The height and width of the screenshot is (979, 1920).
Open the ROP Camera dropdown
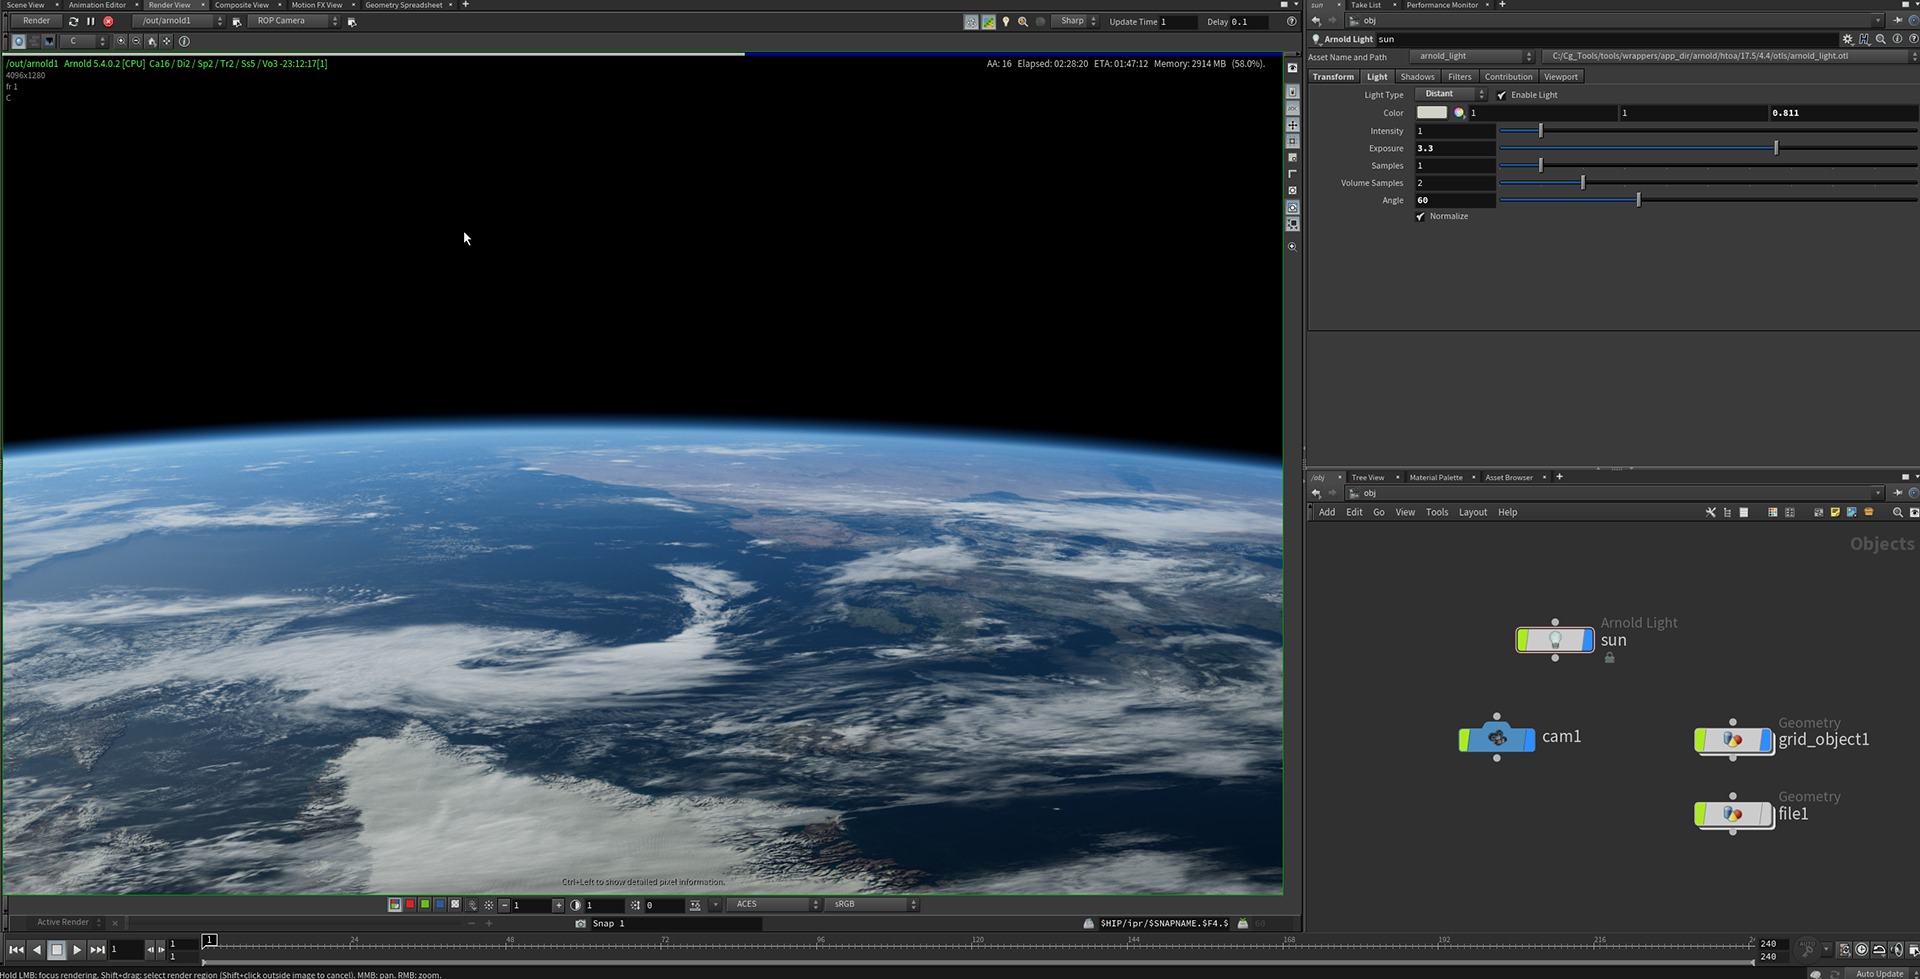pyautogui.click(x=293, y=21)
